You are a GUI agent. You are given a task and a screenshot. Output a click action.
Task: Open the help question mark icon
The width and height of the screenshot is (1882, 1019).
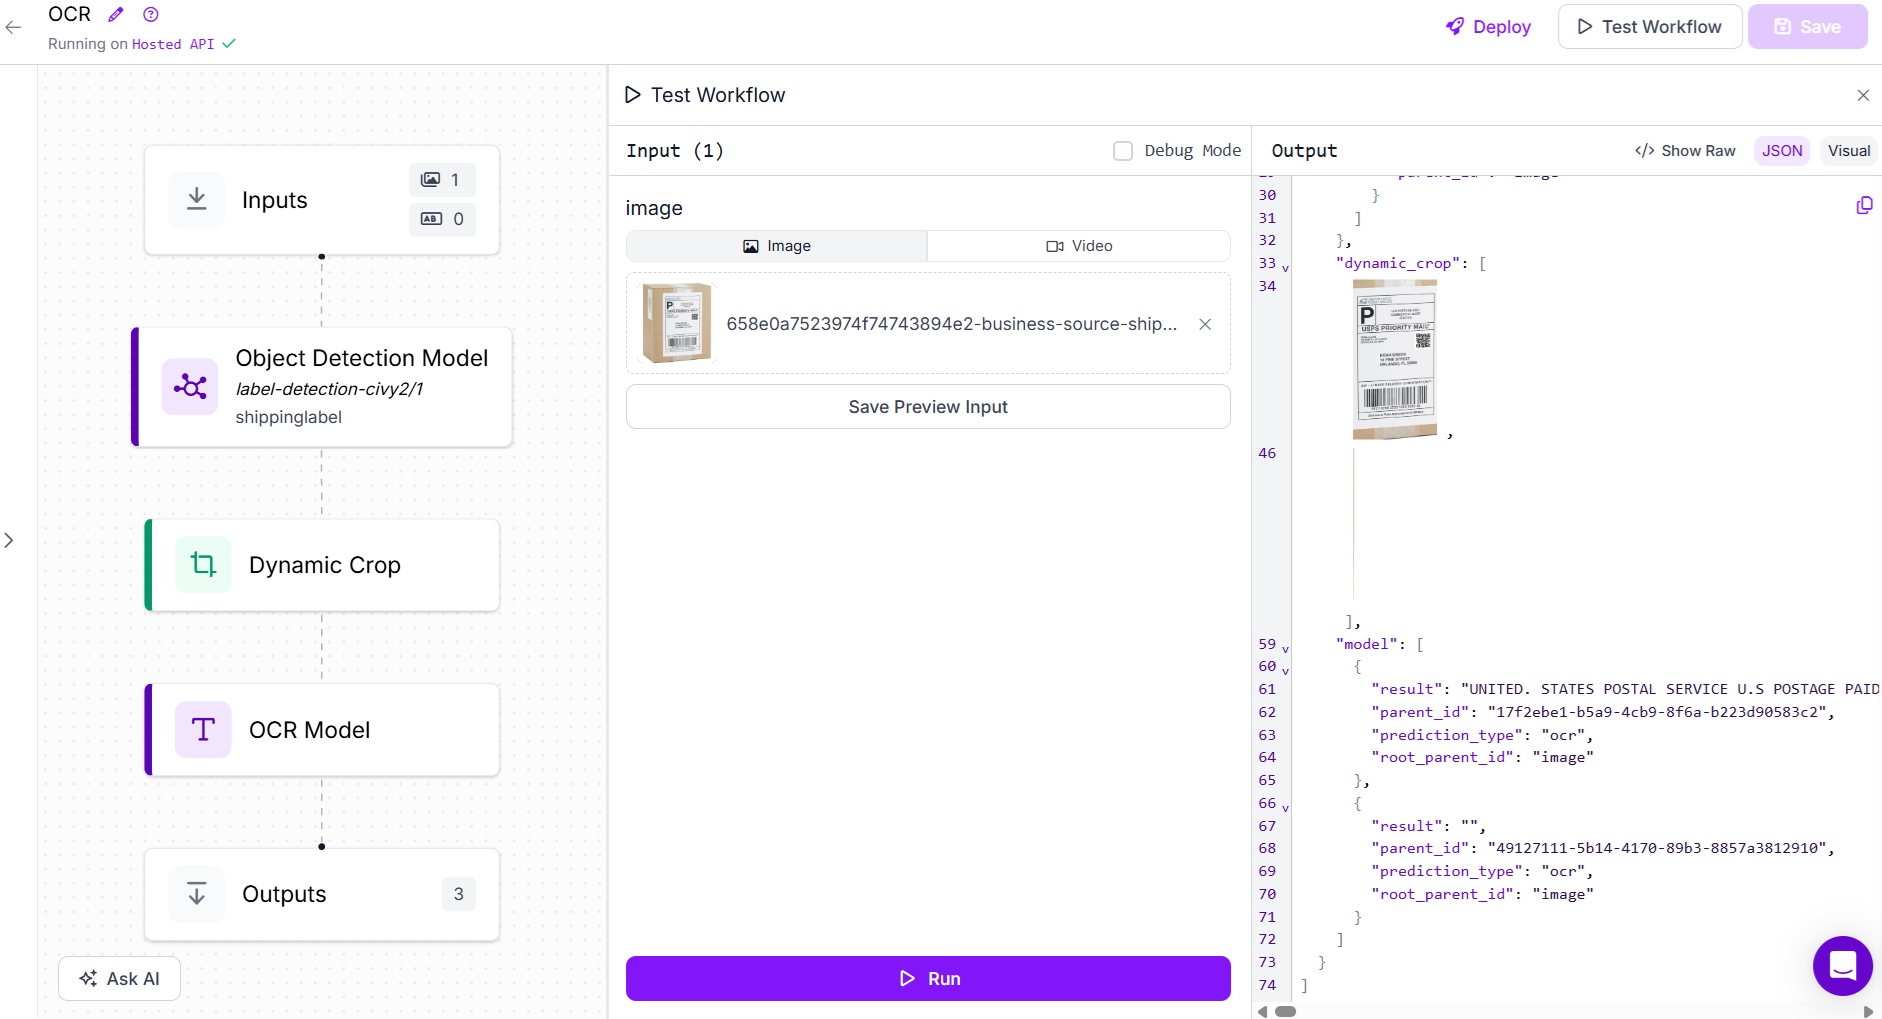(151, 14)
